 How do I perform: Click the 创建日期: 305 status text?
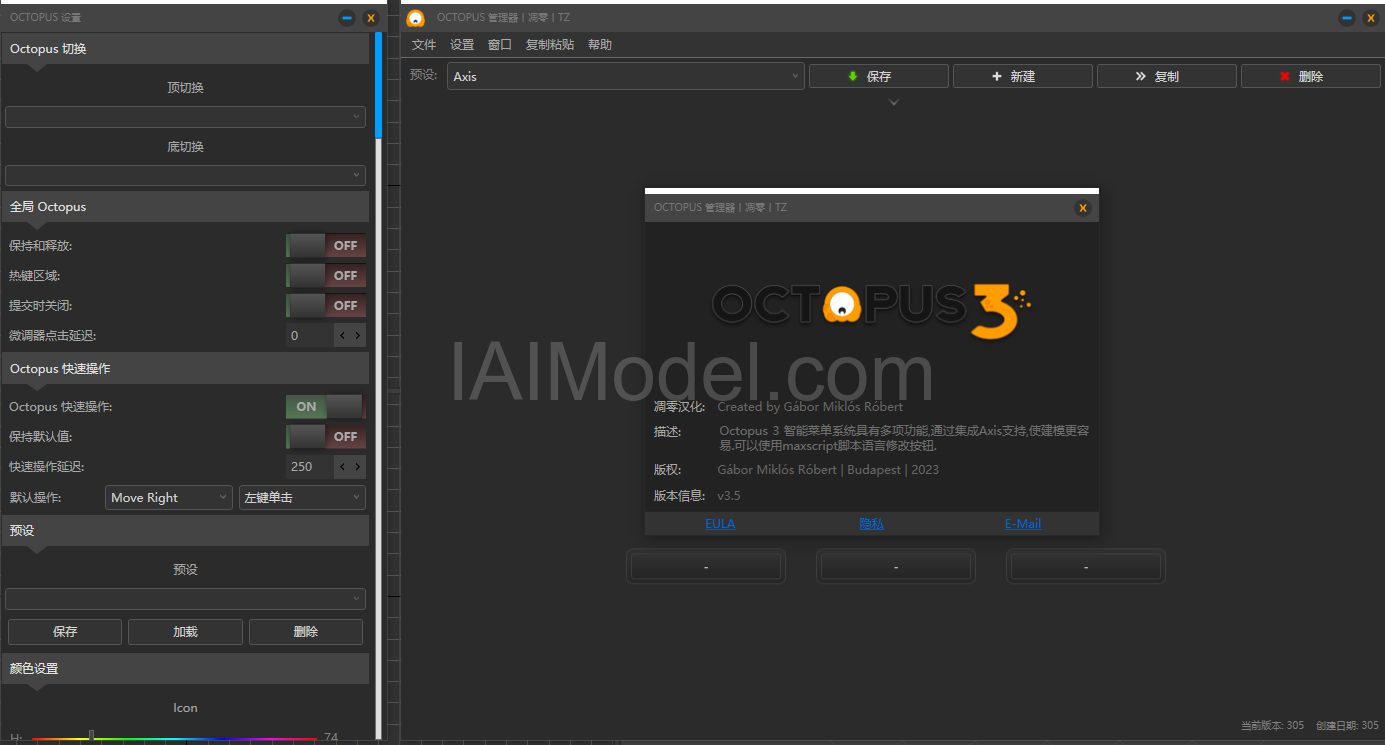[1347, 726]
